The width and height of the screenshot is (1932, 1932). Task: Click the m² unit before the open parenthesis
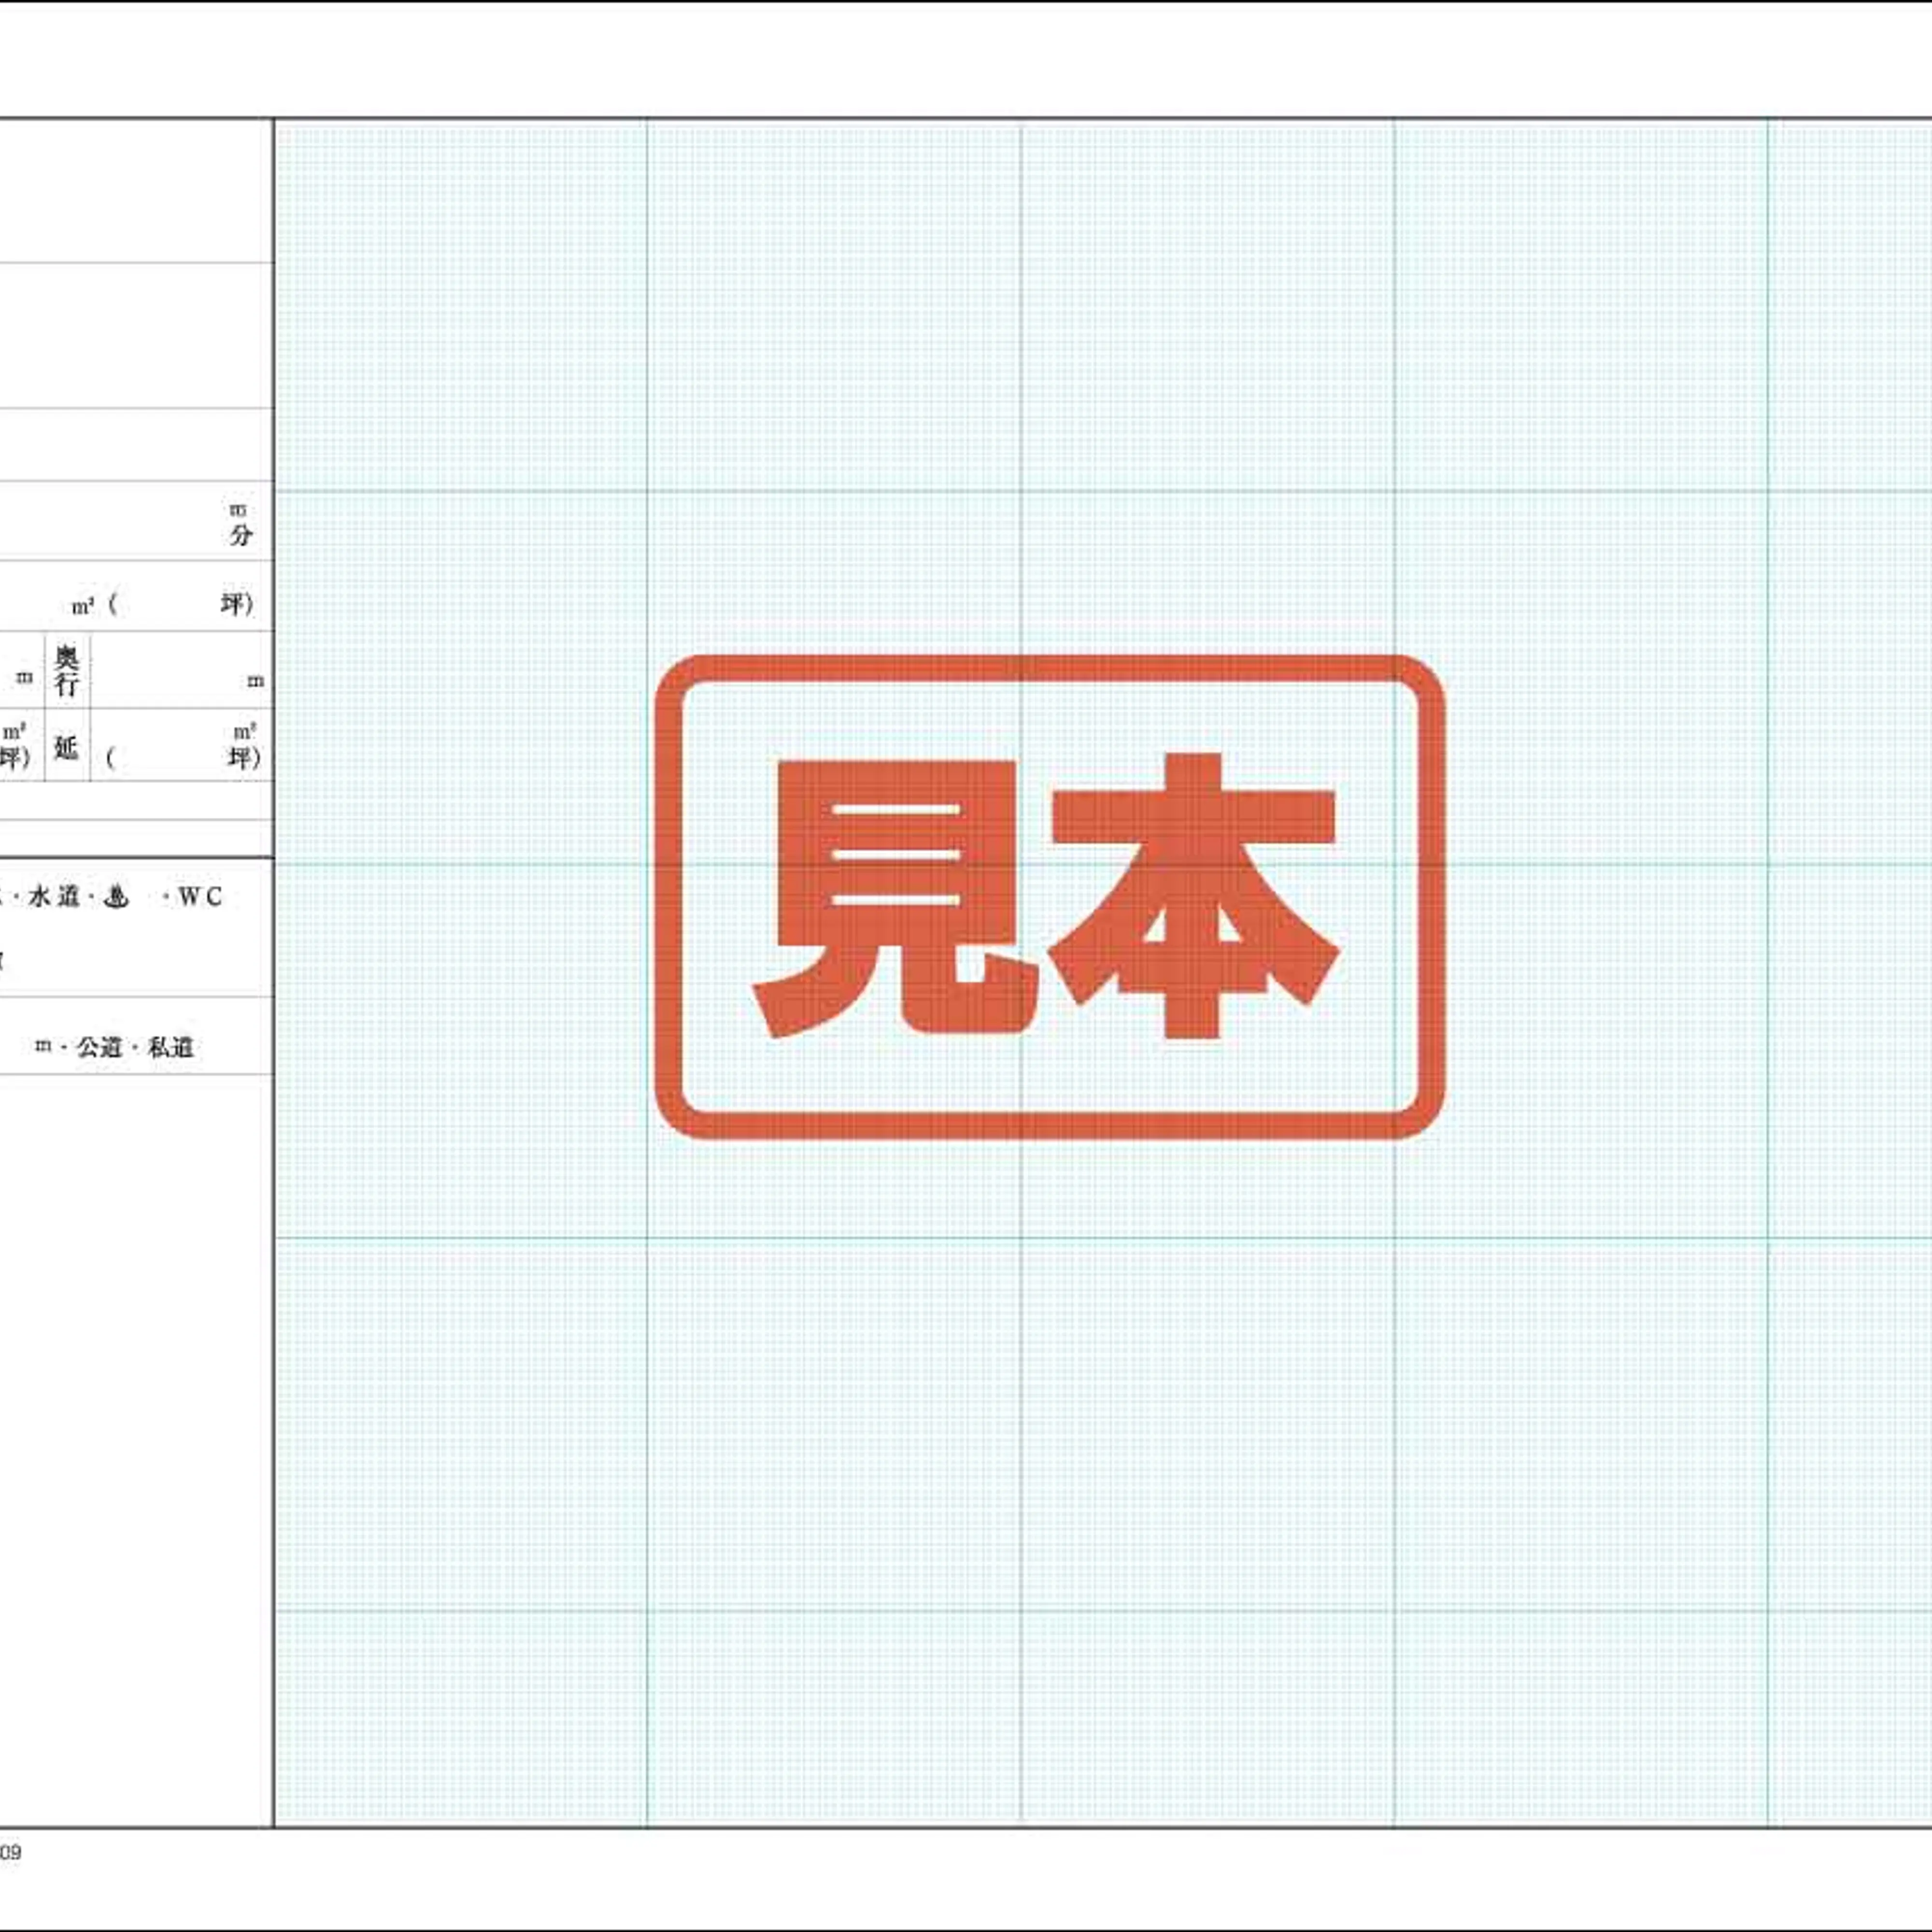click(x=82, y=606)
